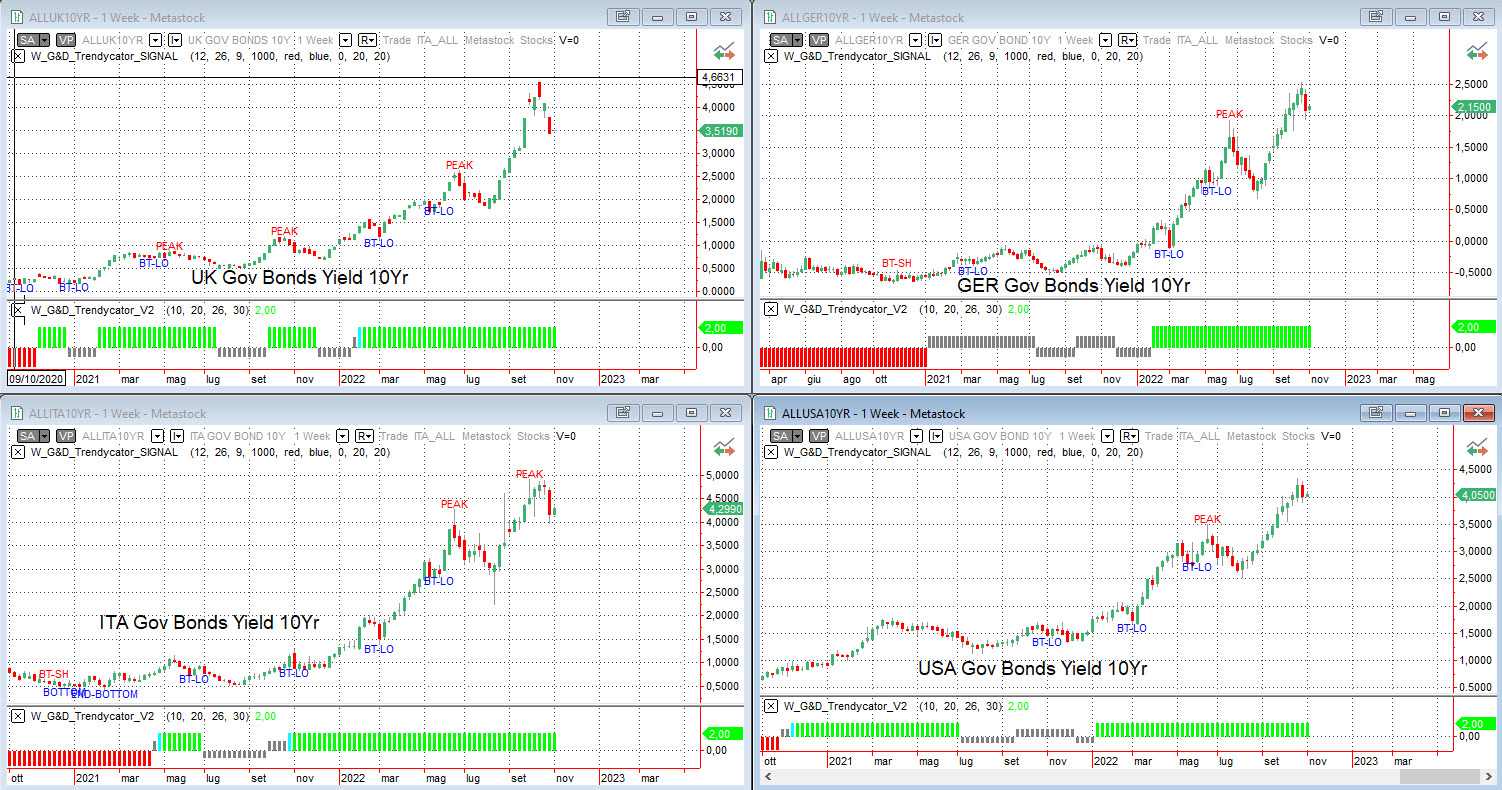The height and width of the screenshot is (790, 1502).
Task: Click the ITA_ALL label in ALLGER10YR toolbar
Action: (x=1197, y=40)
